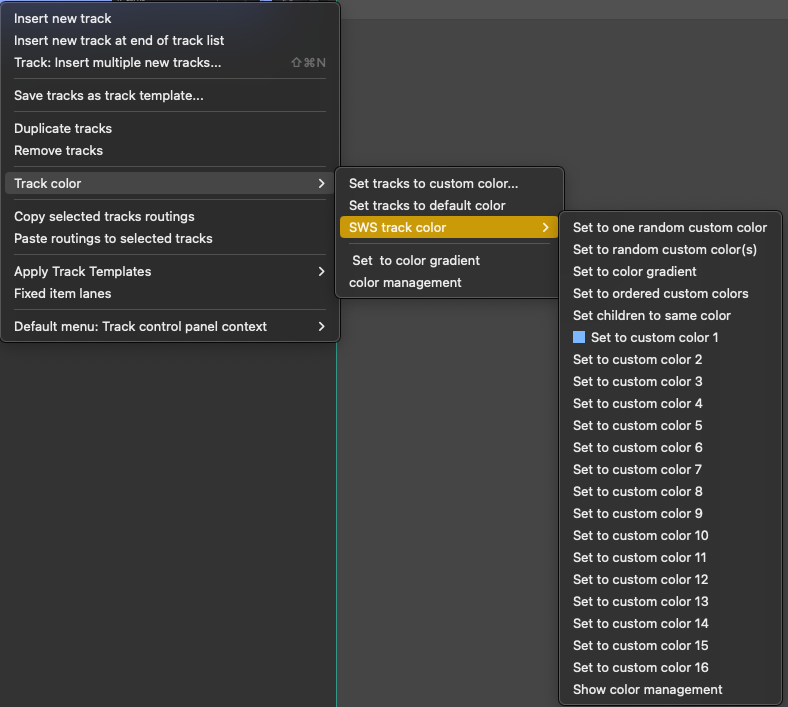Toggle Fixed item lanes
The height and width of the screenshot is (707, 788).
pyautogui.click(x=63, y=294)
